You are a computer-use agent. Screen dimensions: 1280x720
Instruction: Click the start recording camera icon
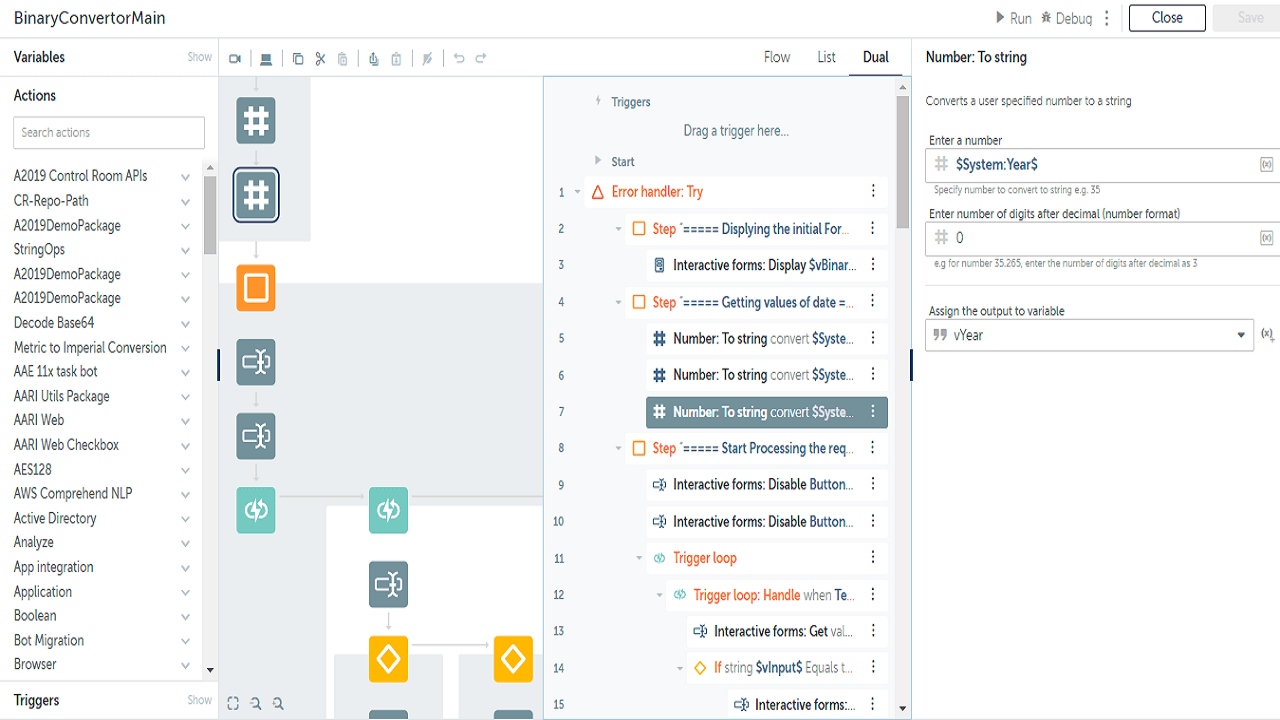click(x=235, y=59)
